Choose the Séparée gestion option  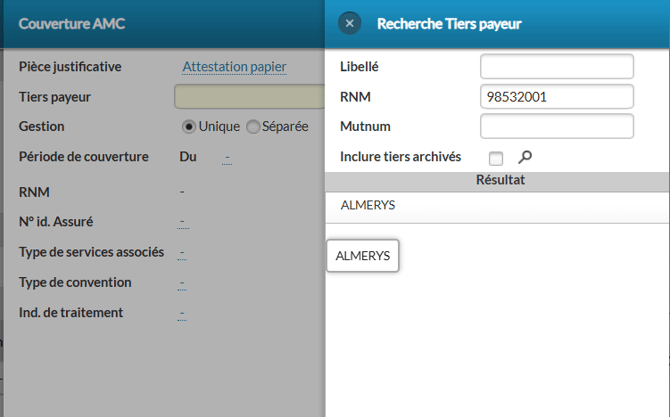(253, 127)
